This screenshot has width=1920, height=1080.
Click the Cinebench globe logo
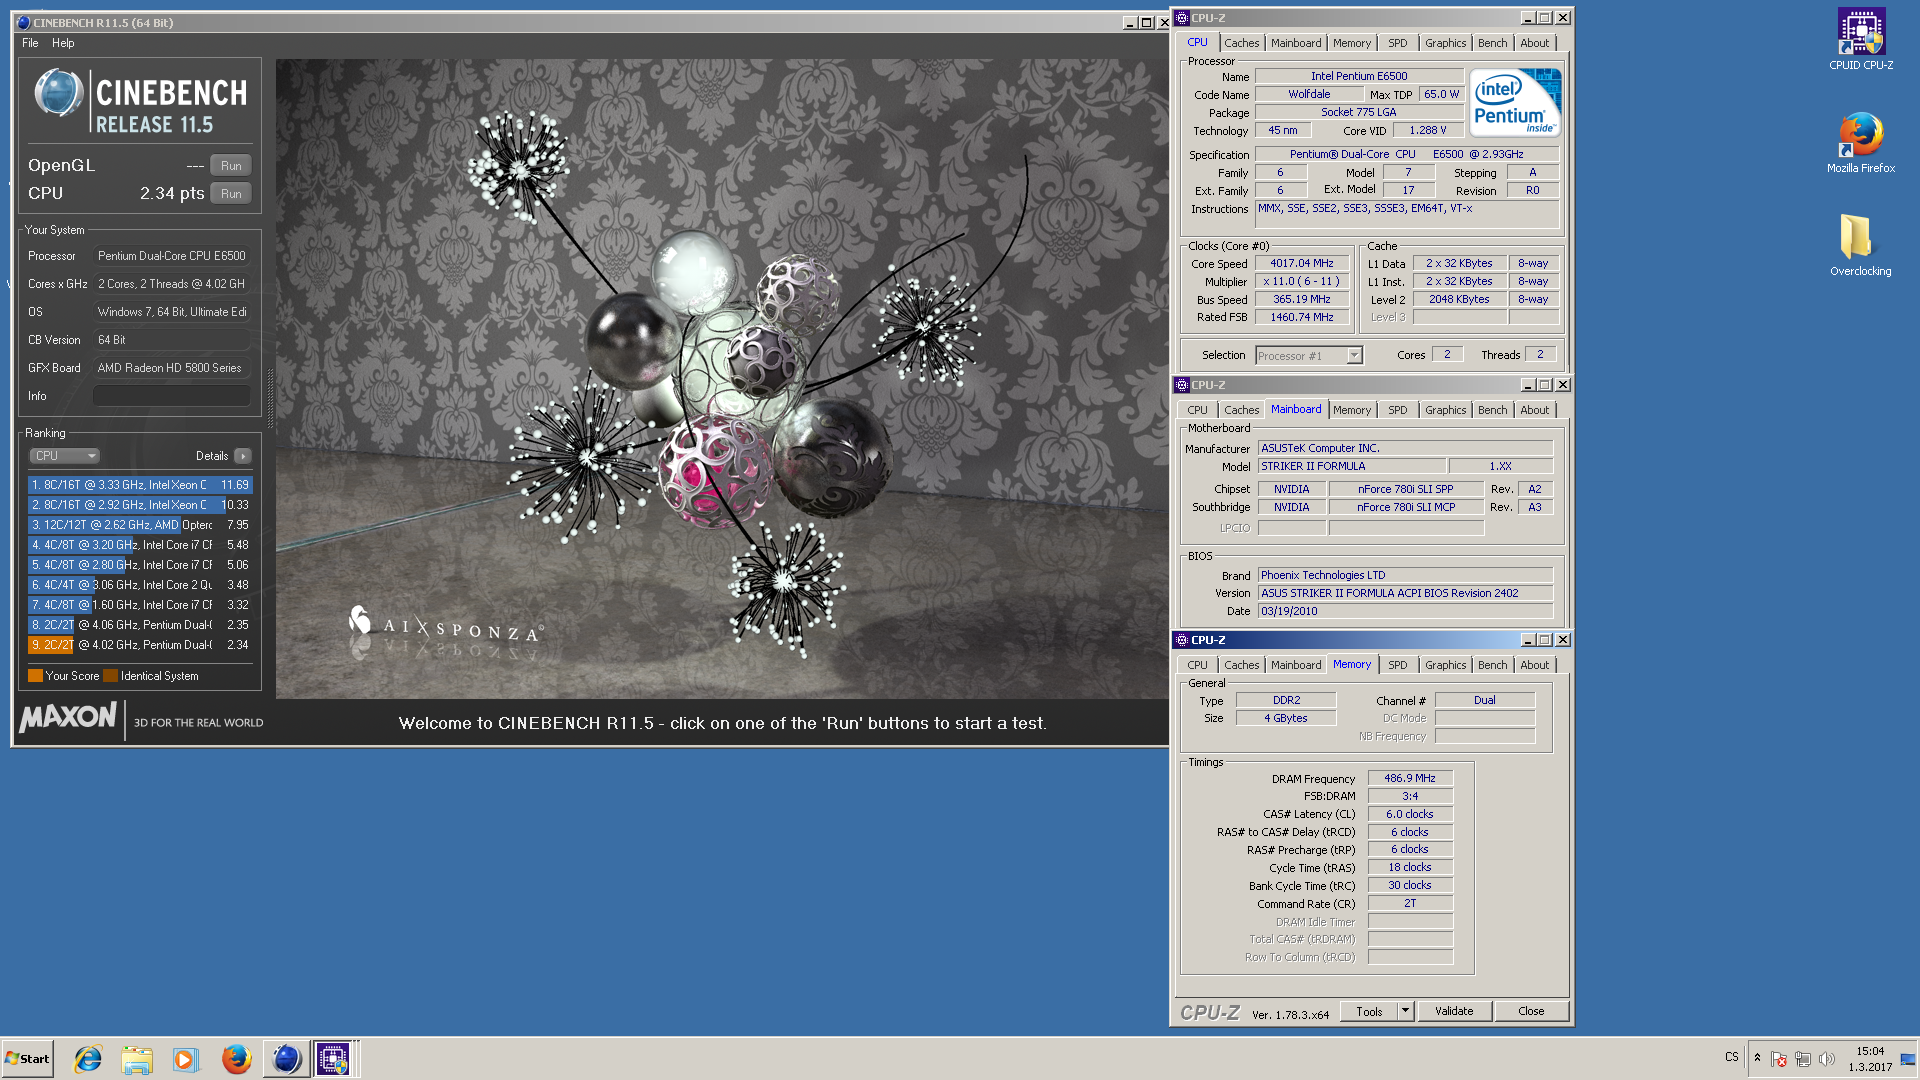tap(59, 93)
